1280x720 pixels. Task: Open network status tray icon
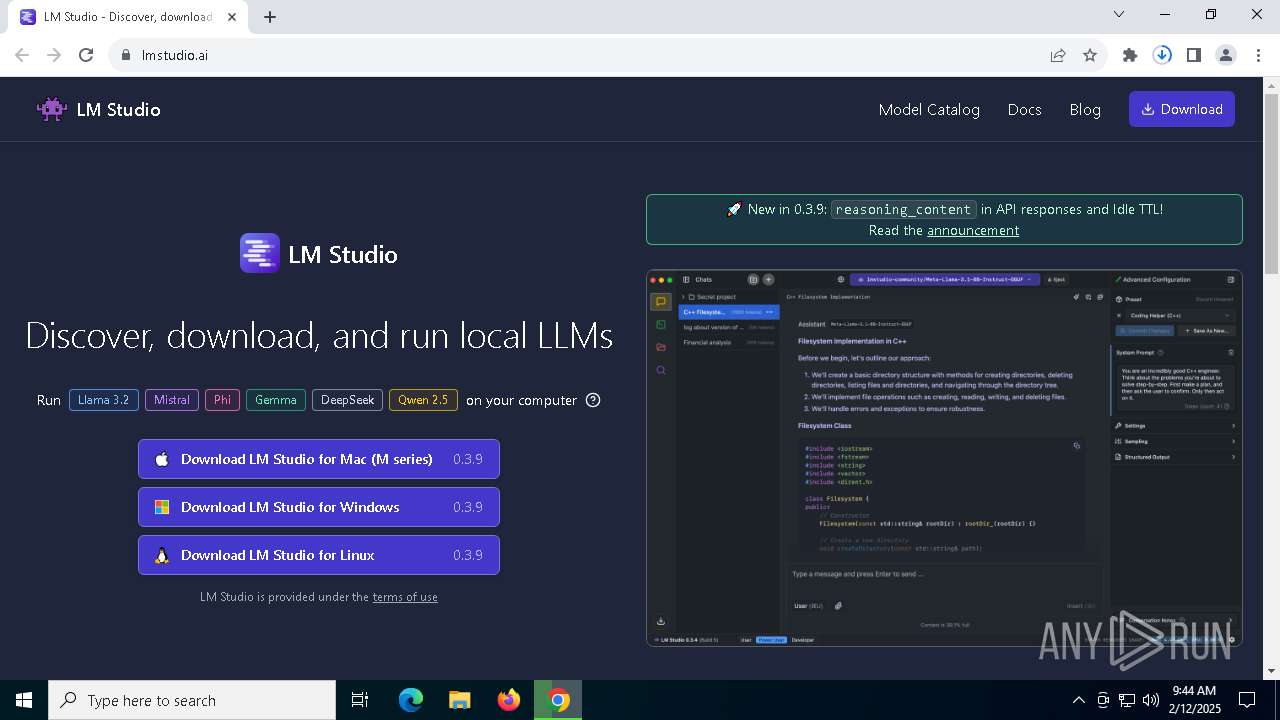[x=1127, y=700]
